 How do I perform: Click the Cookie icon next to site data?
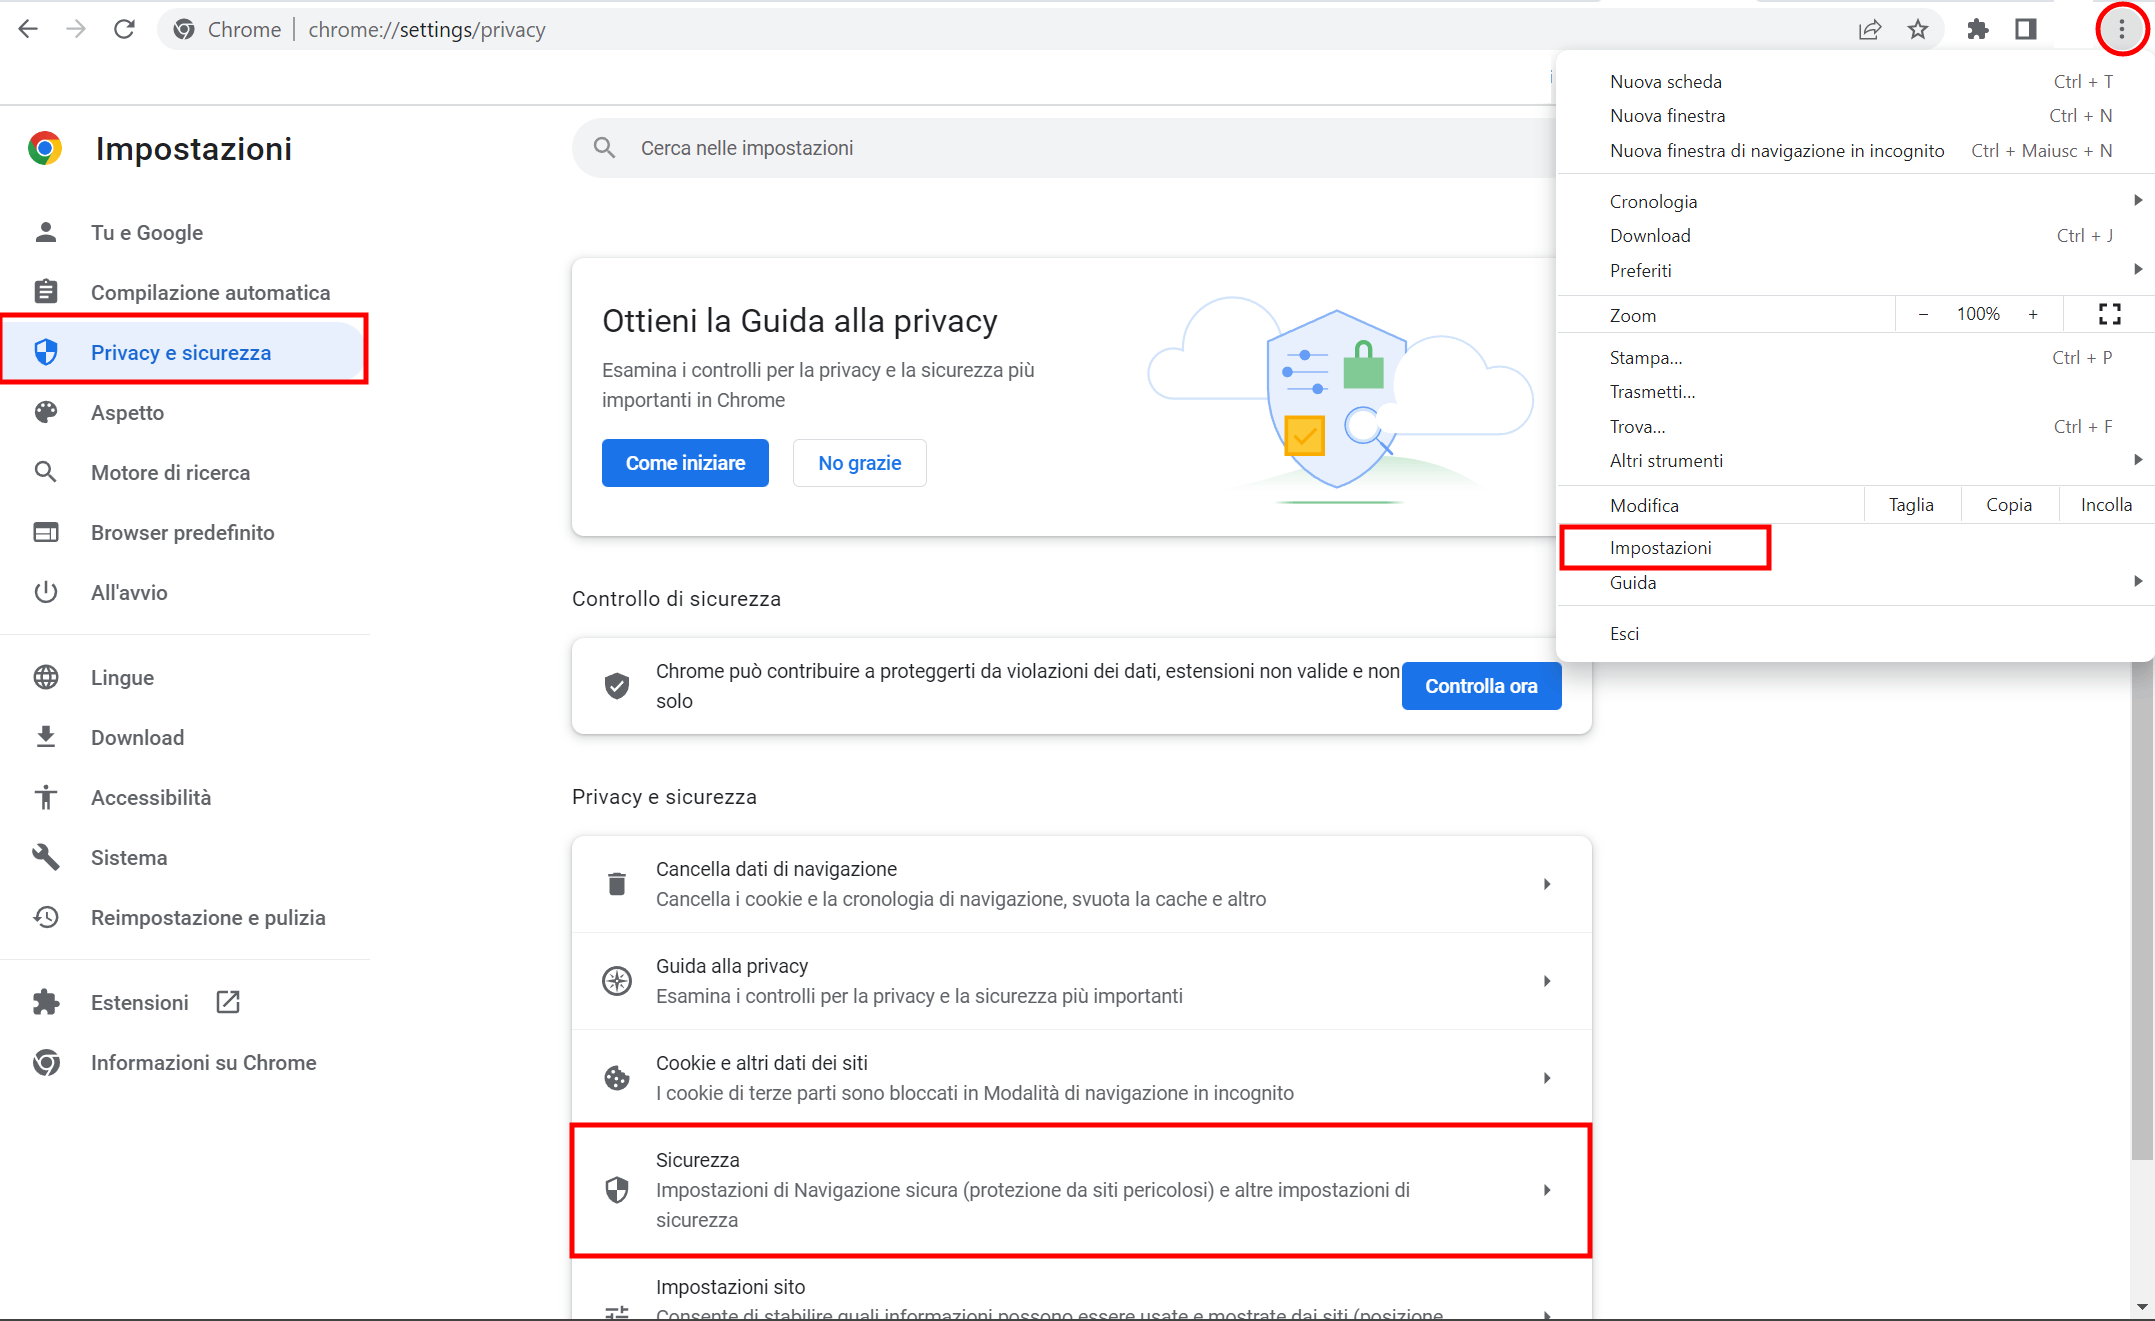pos(616,1077)
